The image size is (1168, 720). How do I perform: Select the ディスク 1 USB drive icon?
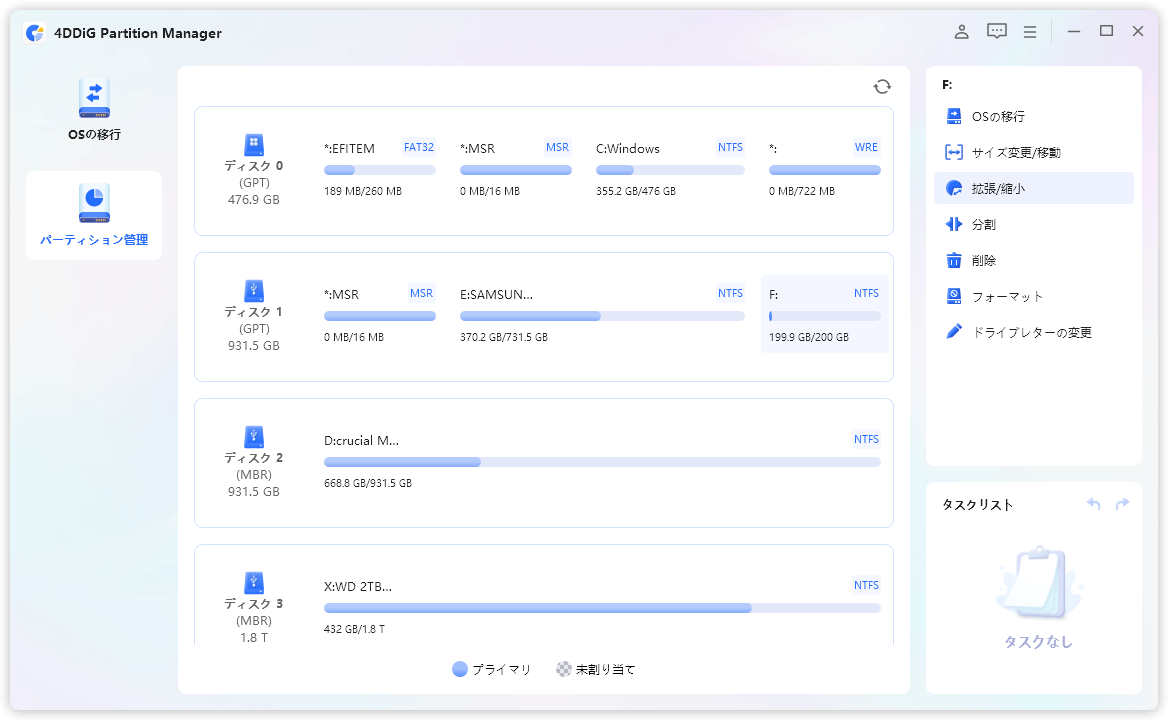point(254,290)
